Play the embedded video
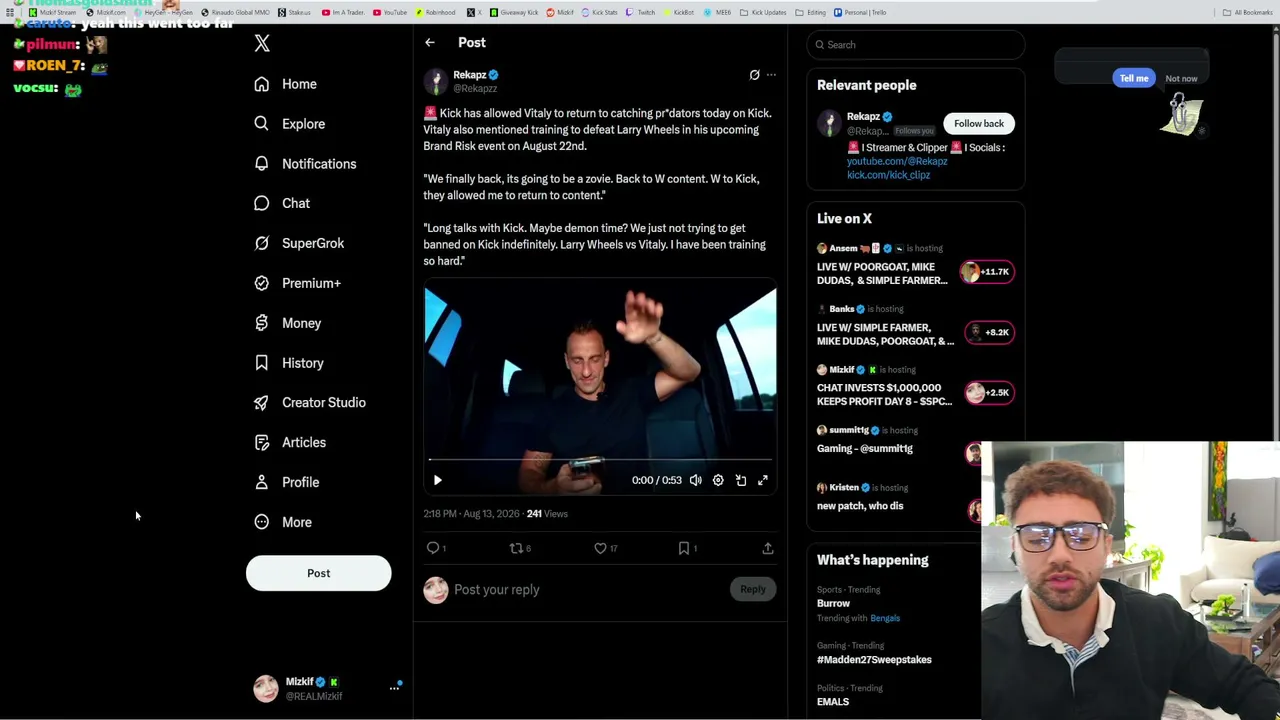This screenshot has height=720, width=1280. (437, 480)
